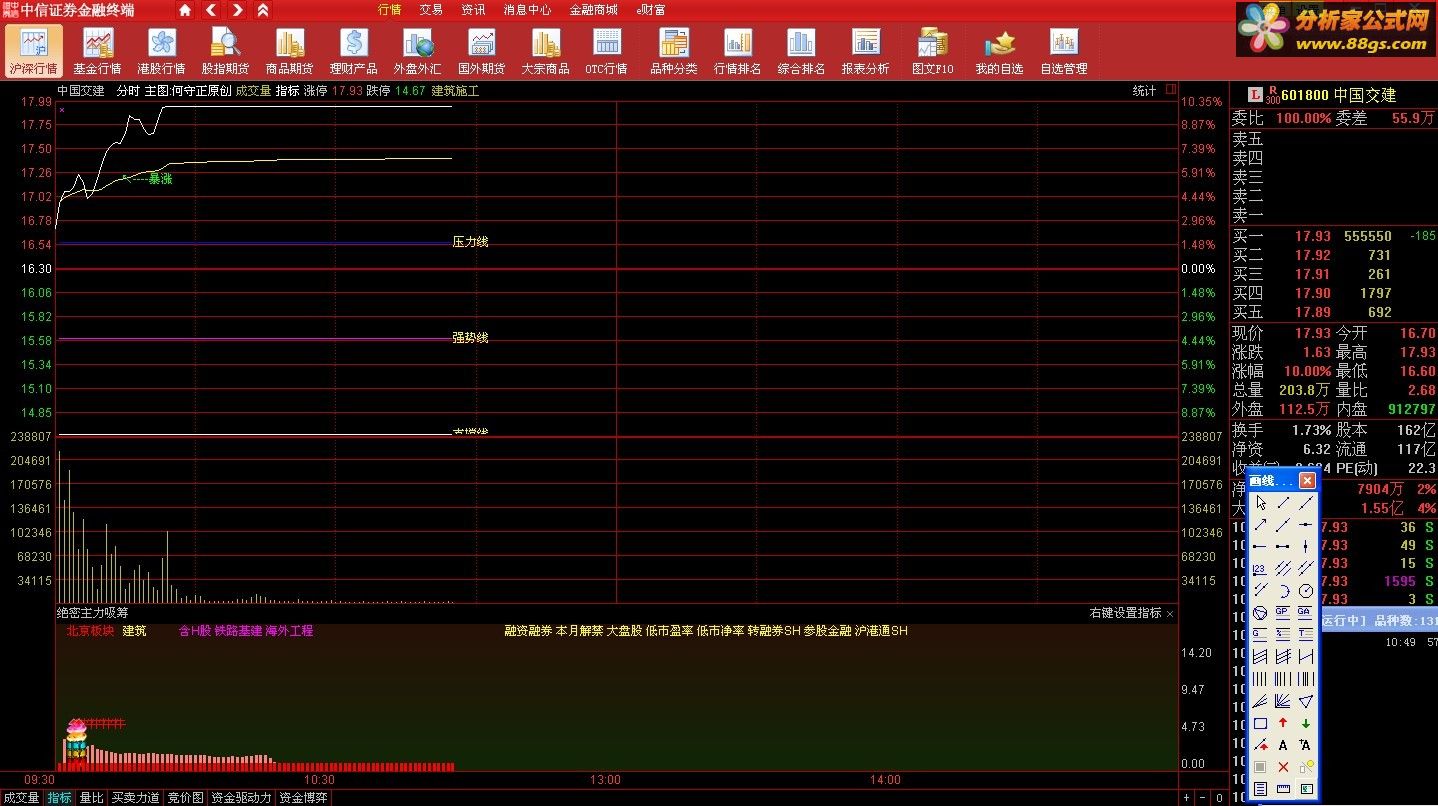
Task: Click 统计 button above chart
Action: click(1144, 91)
